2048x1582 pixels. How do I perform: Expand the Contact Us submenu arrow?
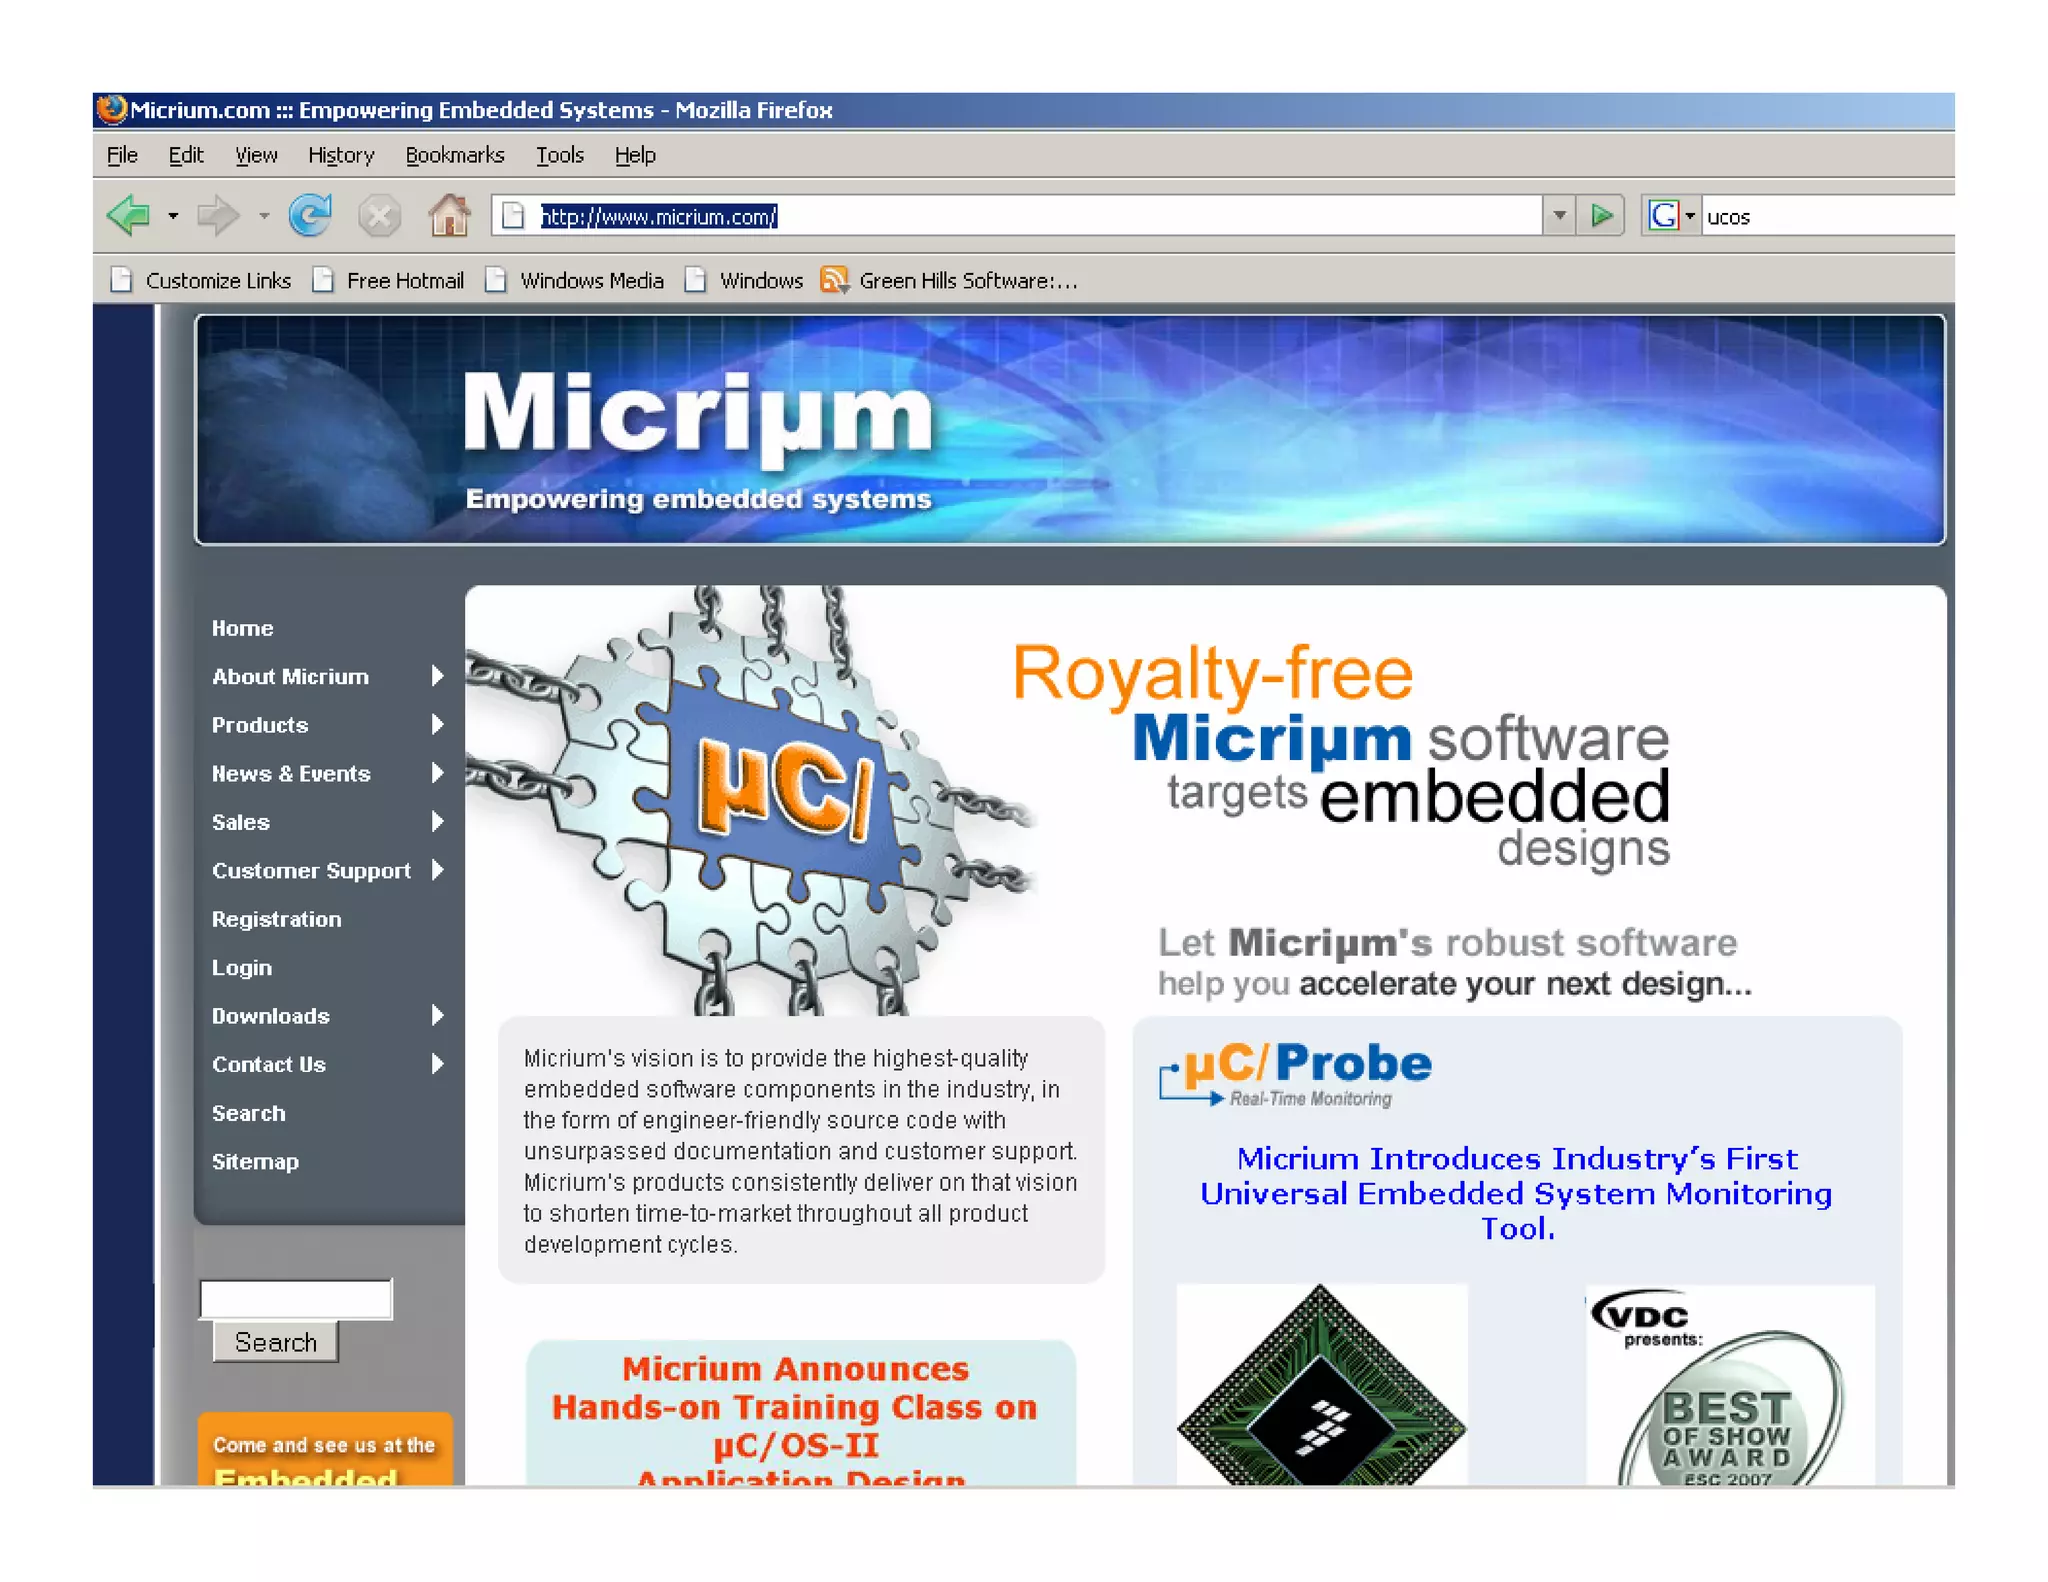(x=437, y=1063)
